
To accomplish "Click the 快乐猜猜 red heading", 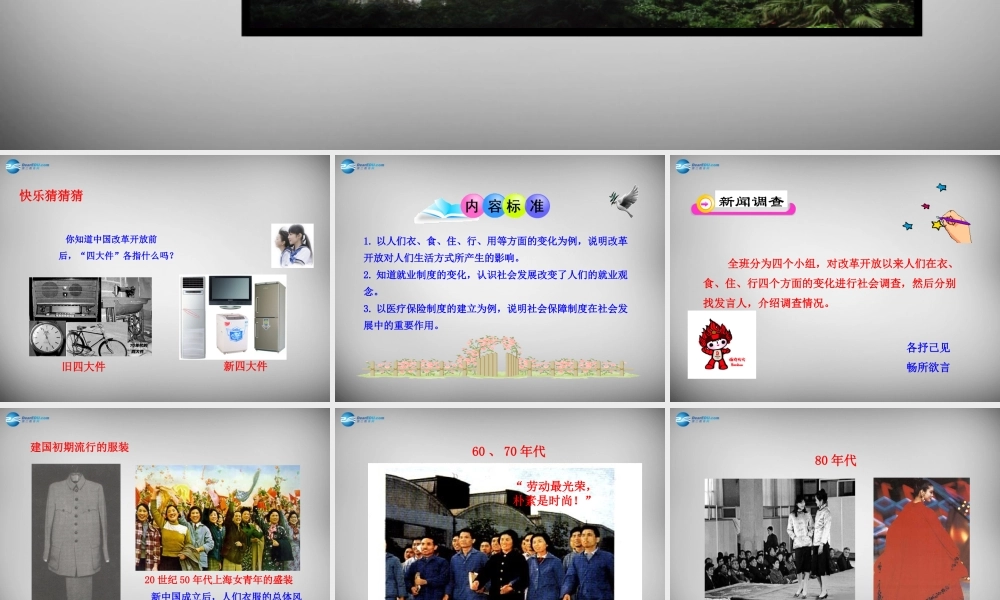I will click(51, 196).
